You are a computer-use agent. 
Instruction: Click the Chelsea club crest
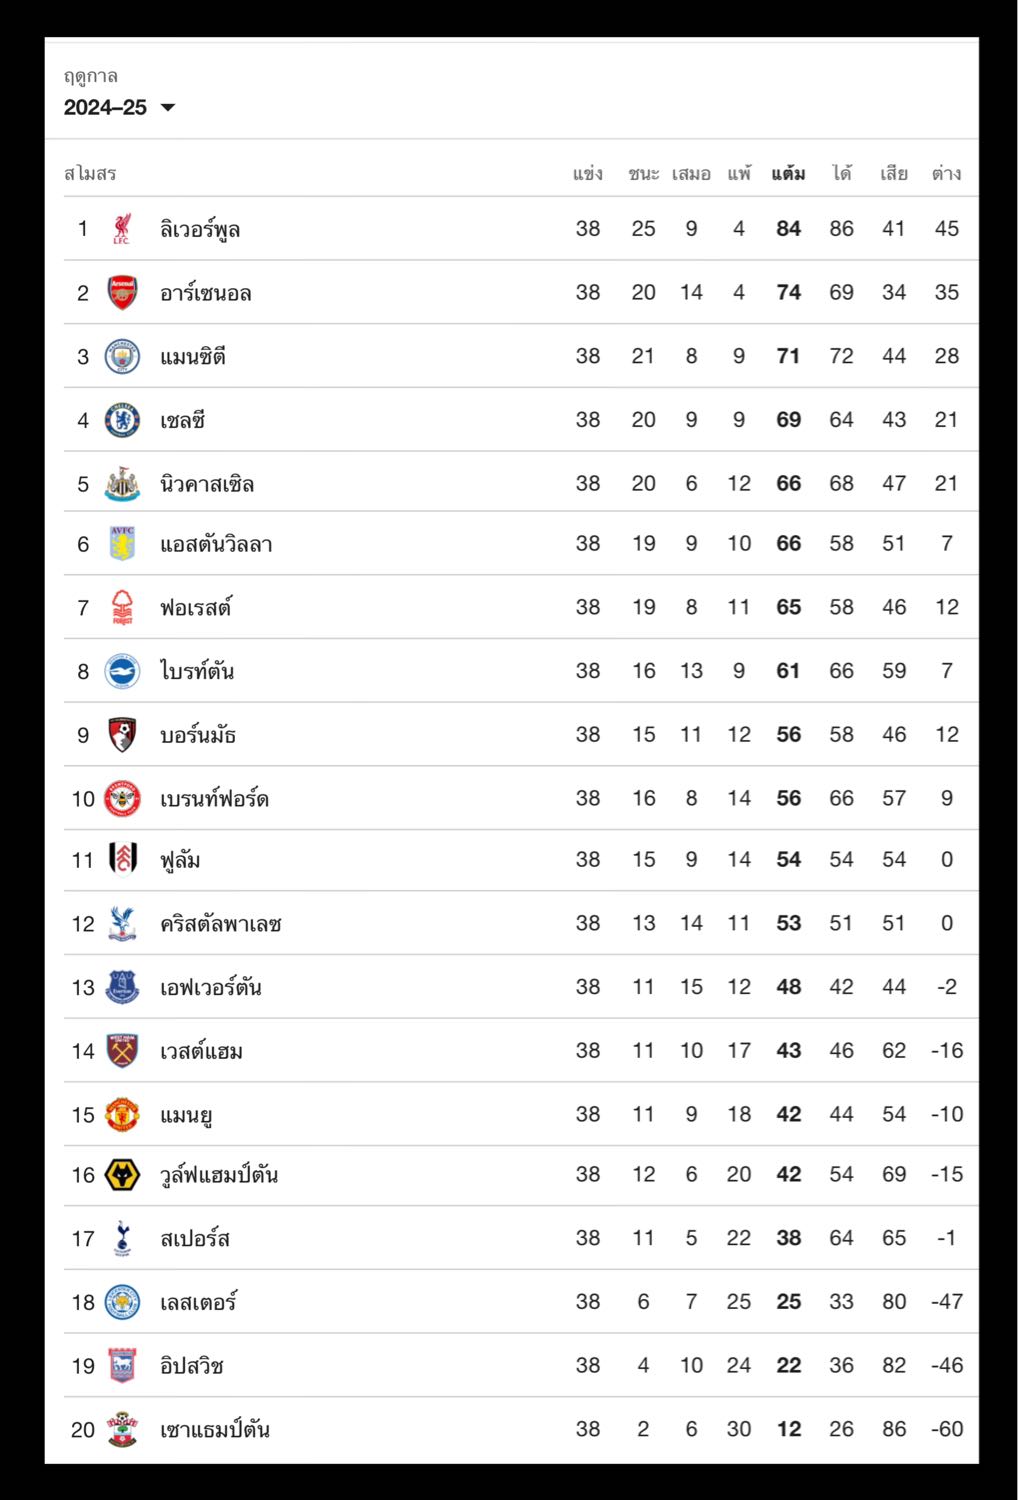click(122, 420)
